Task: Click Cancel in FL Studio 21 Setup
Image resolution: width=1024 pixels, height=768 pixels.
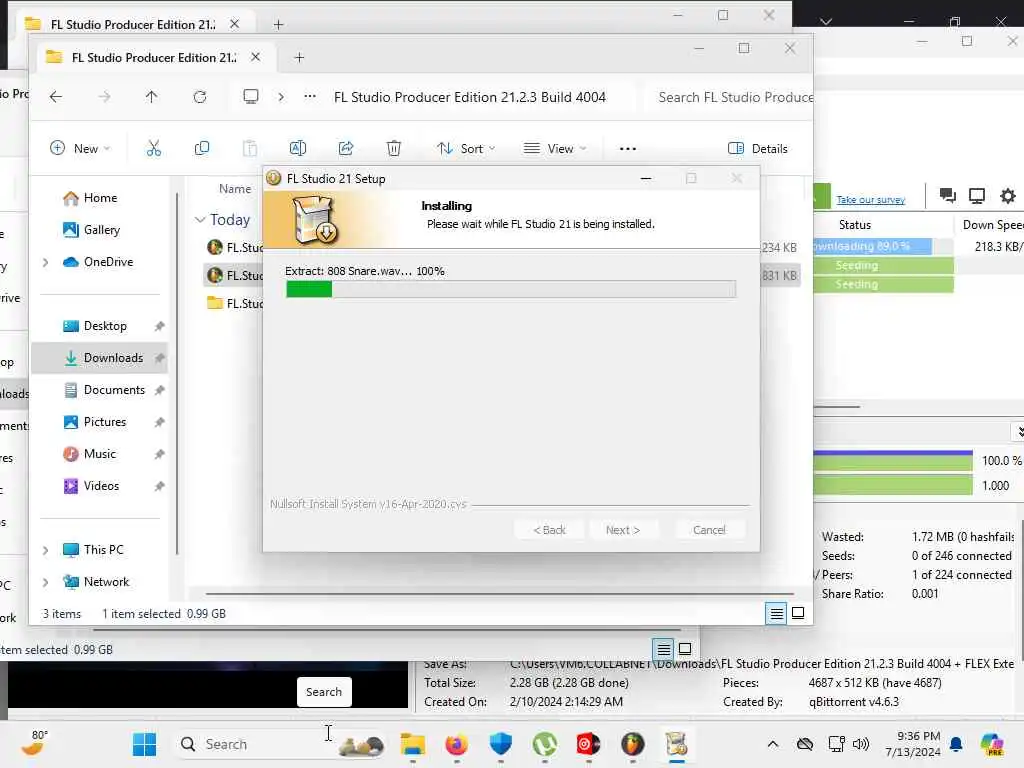Action: [x=709, y=530]
